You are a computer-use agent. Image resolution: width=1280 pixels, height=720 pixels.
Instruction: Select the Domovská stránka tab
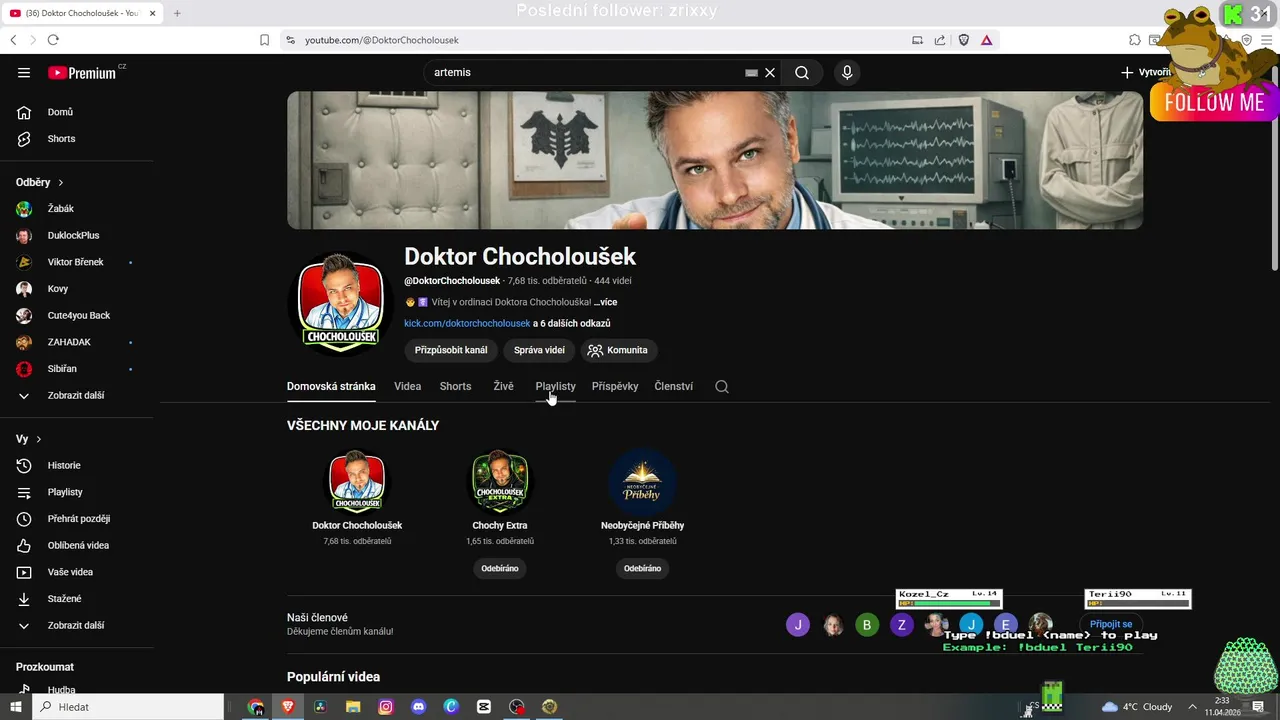click(331, 386)
